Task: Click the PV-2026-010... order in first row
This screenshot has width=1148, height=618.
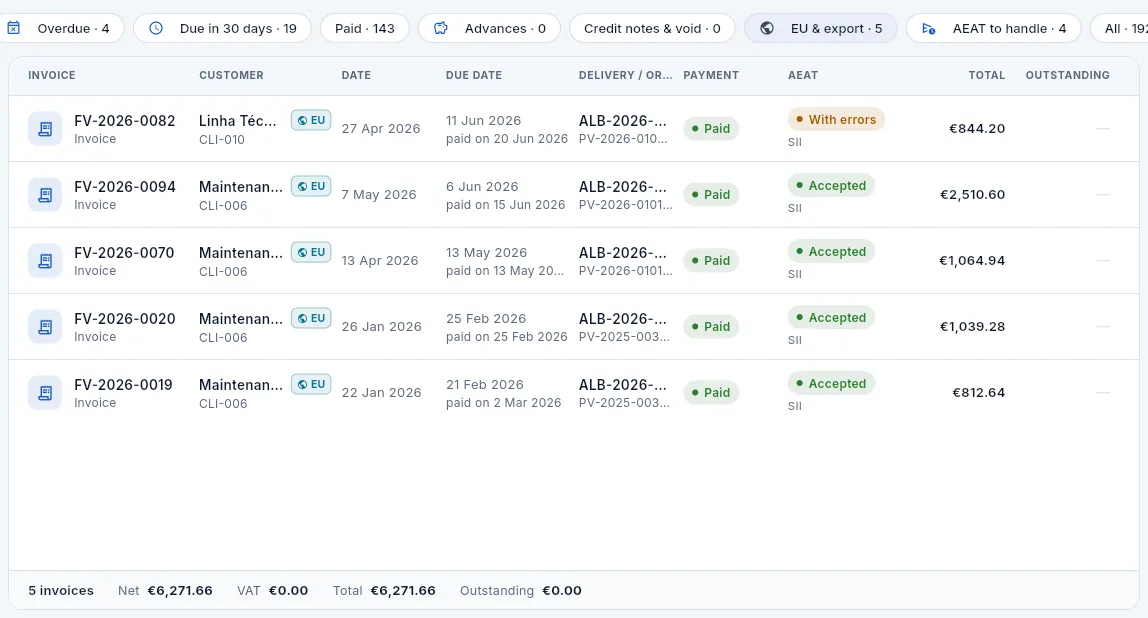Action: pyautogui.click(x=623, y=139)
